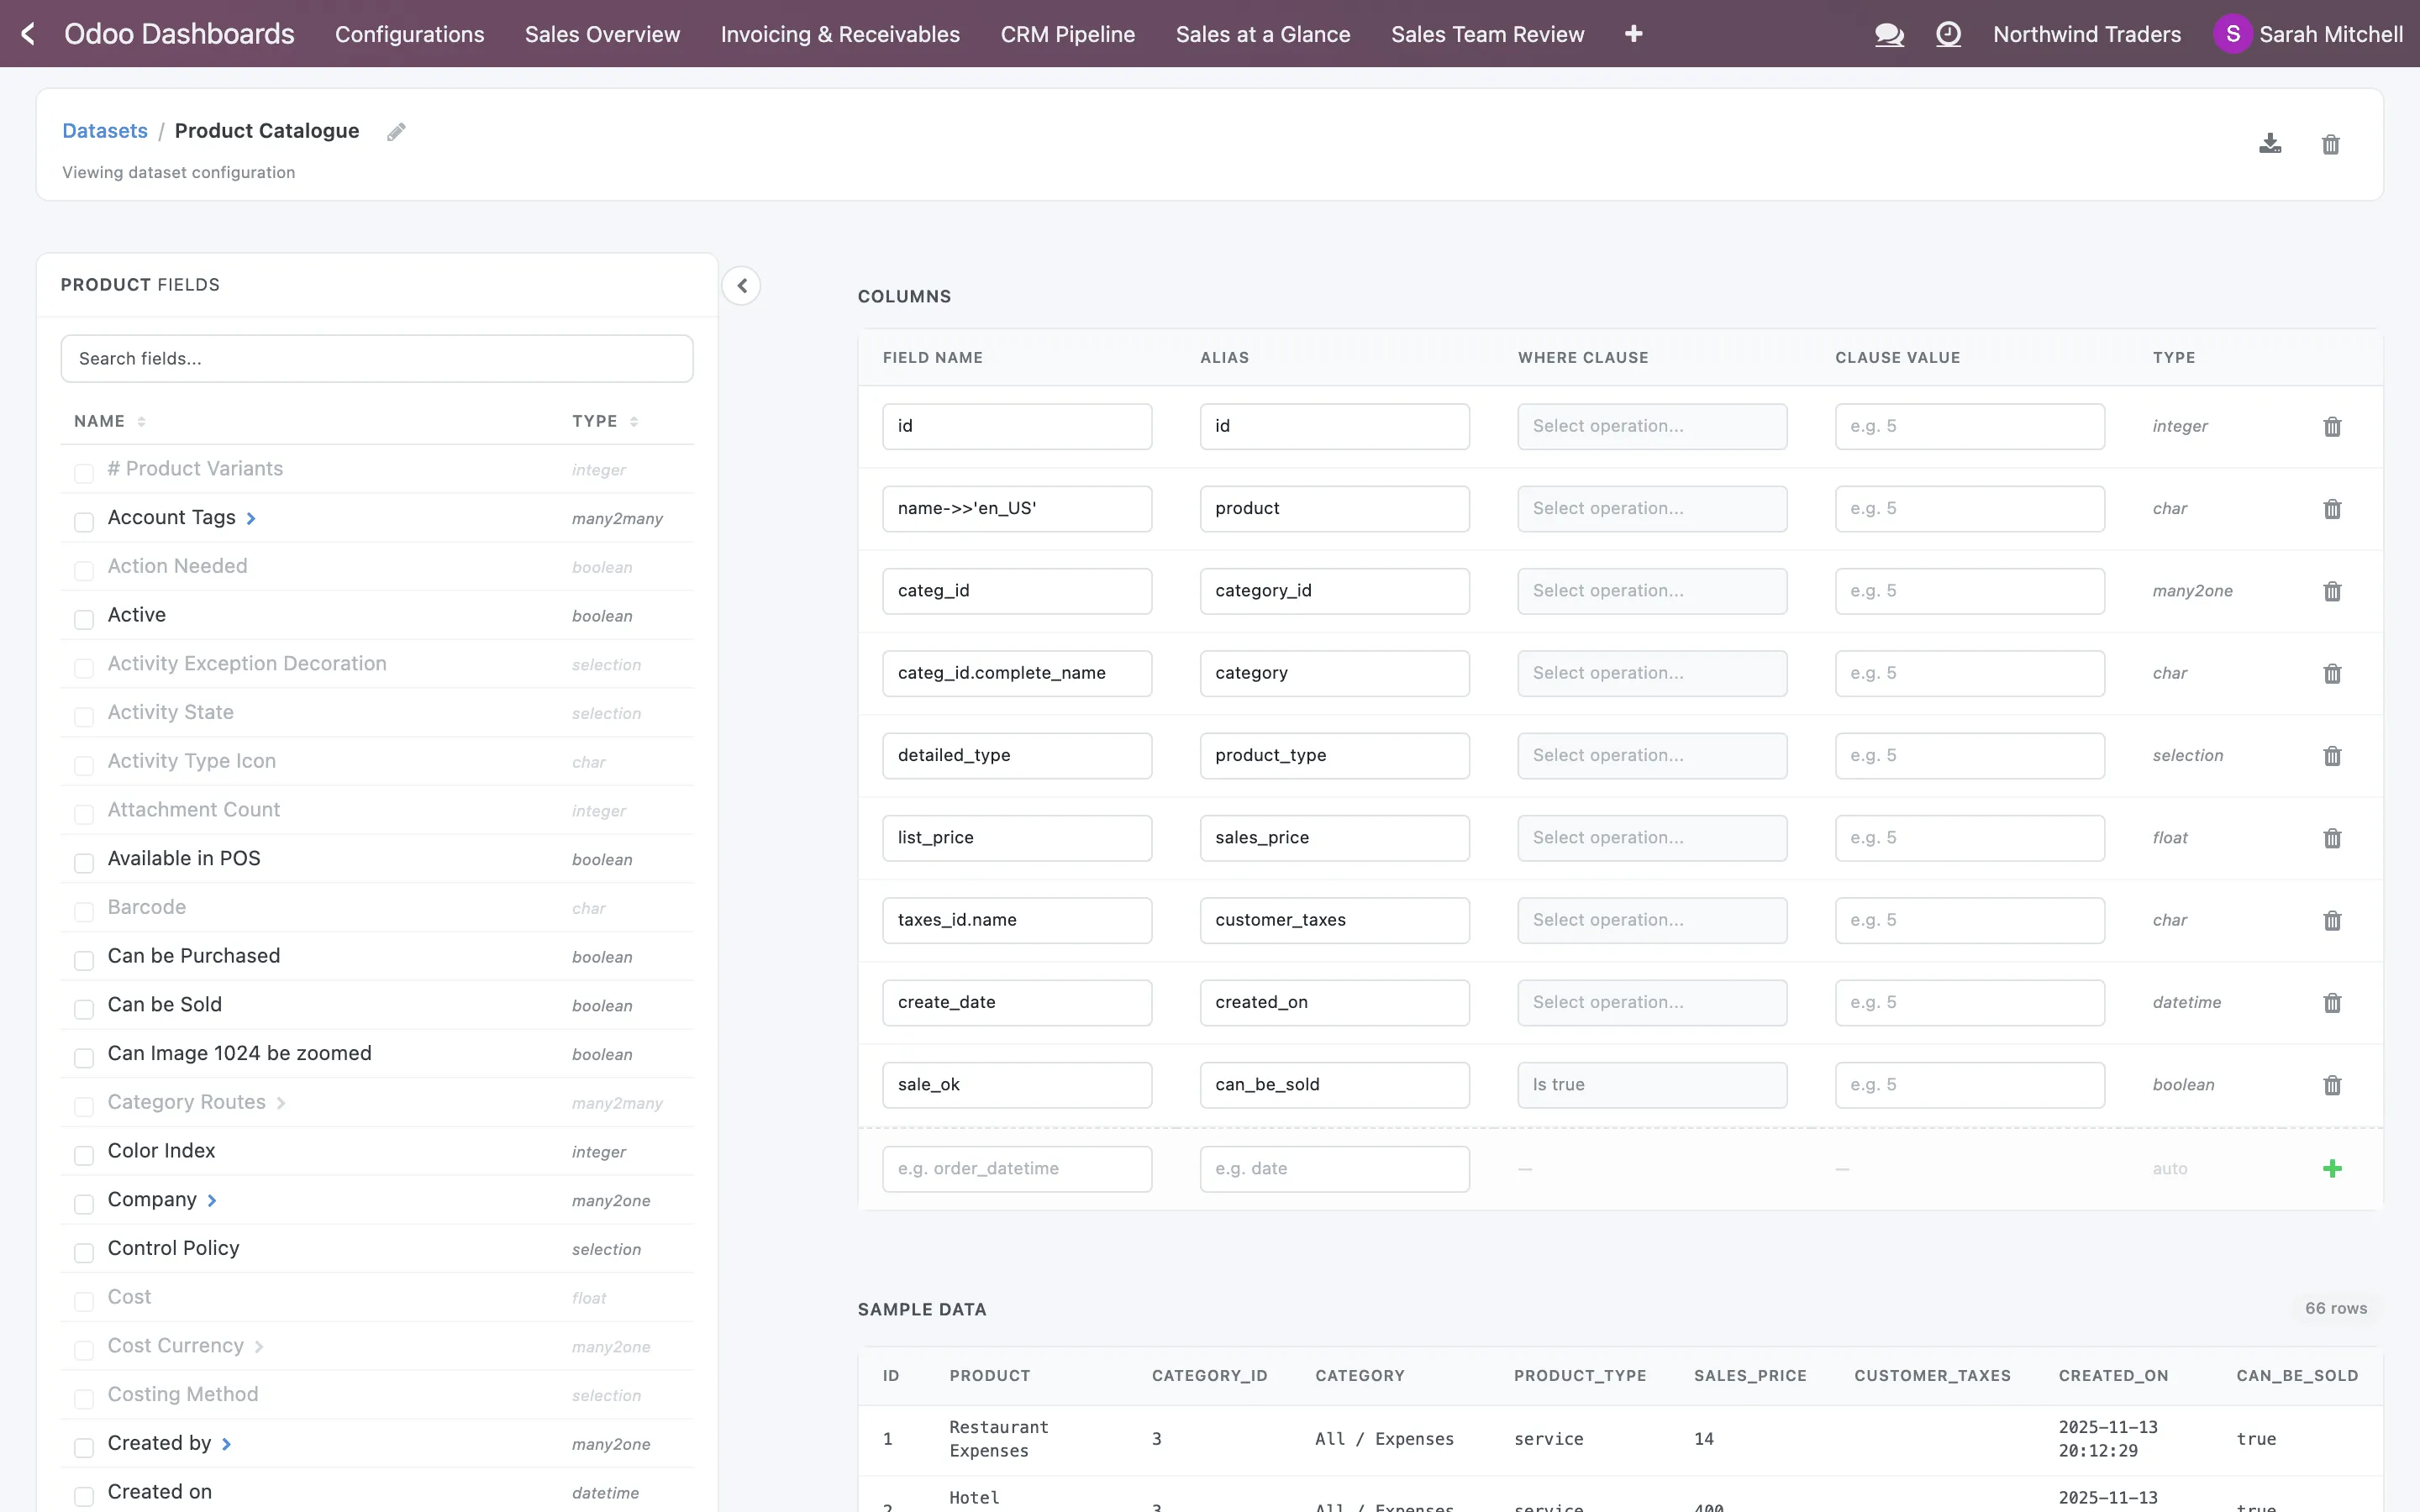Tick the Control Policy checkbox
Image resolution: width=2420 pixels, height=1512 pixels.
(84, 1252)
